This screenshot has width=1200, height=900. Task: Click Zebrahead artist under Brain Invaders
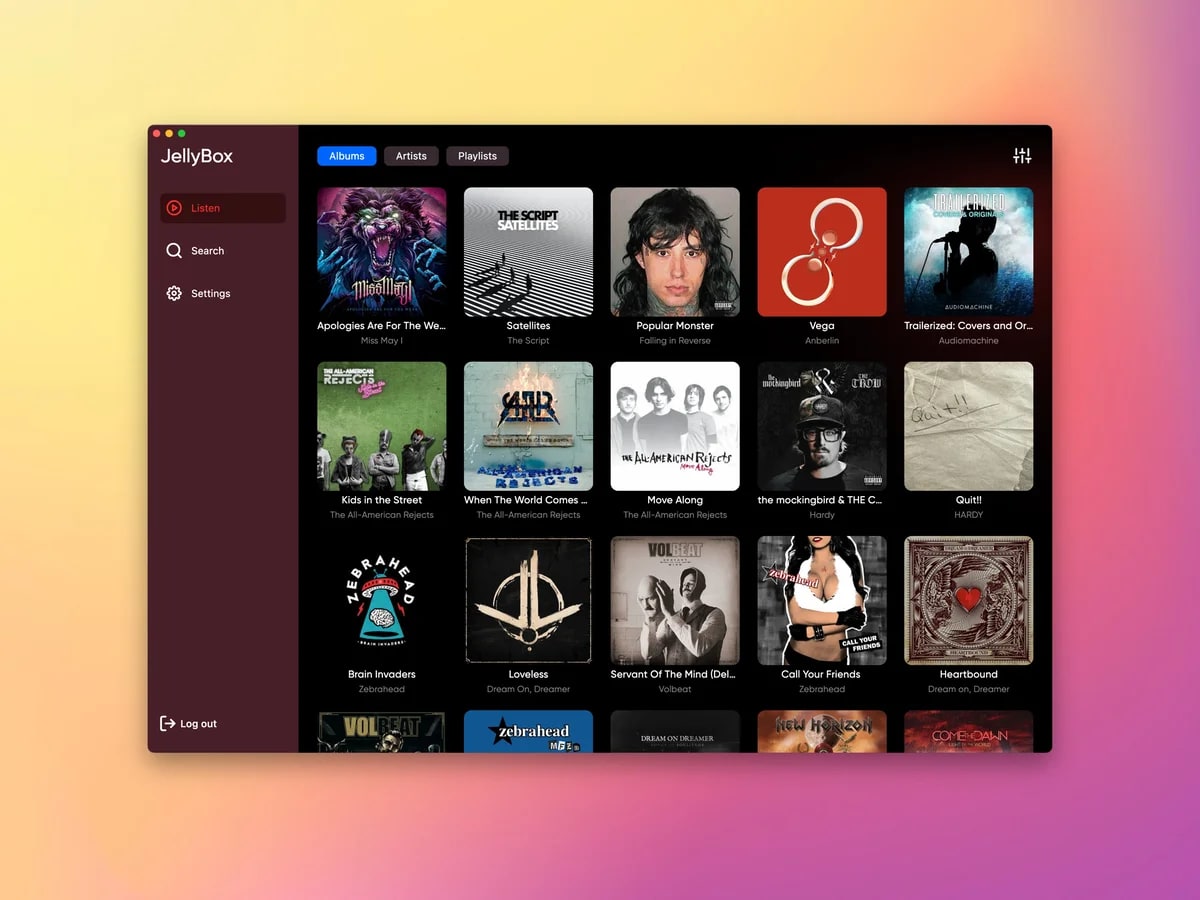tap(382, 689)
